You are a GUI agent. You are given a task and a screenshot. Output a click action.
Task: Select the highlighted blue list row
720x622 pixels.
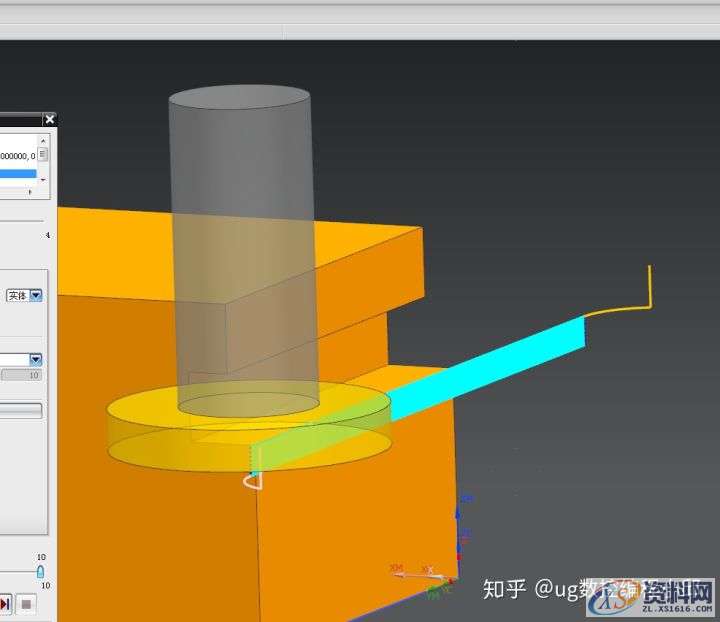point(18,173)
